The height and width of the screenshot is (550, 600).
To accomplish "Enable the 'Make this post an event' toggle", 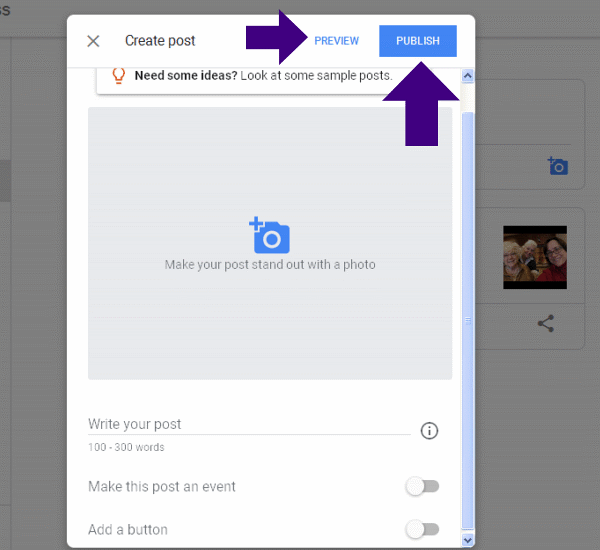I will pyautogui.click(x=422, y=487).
